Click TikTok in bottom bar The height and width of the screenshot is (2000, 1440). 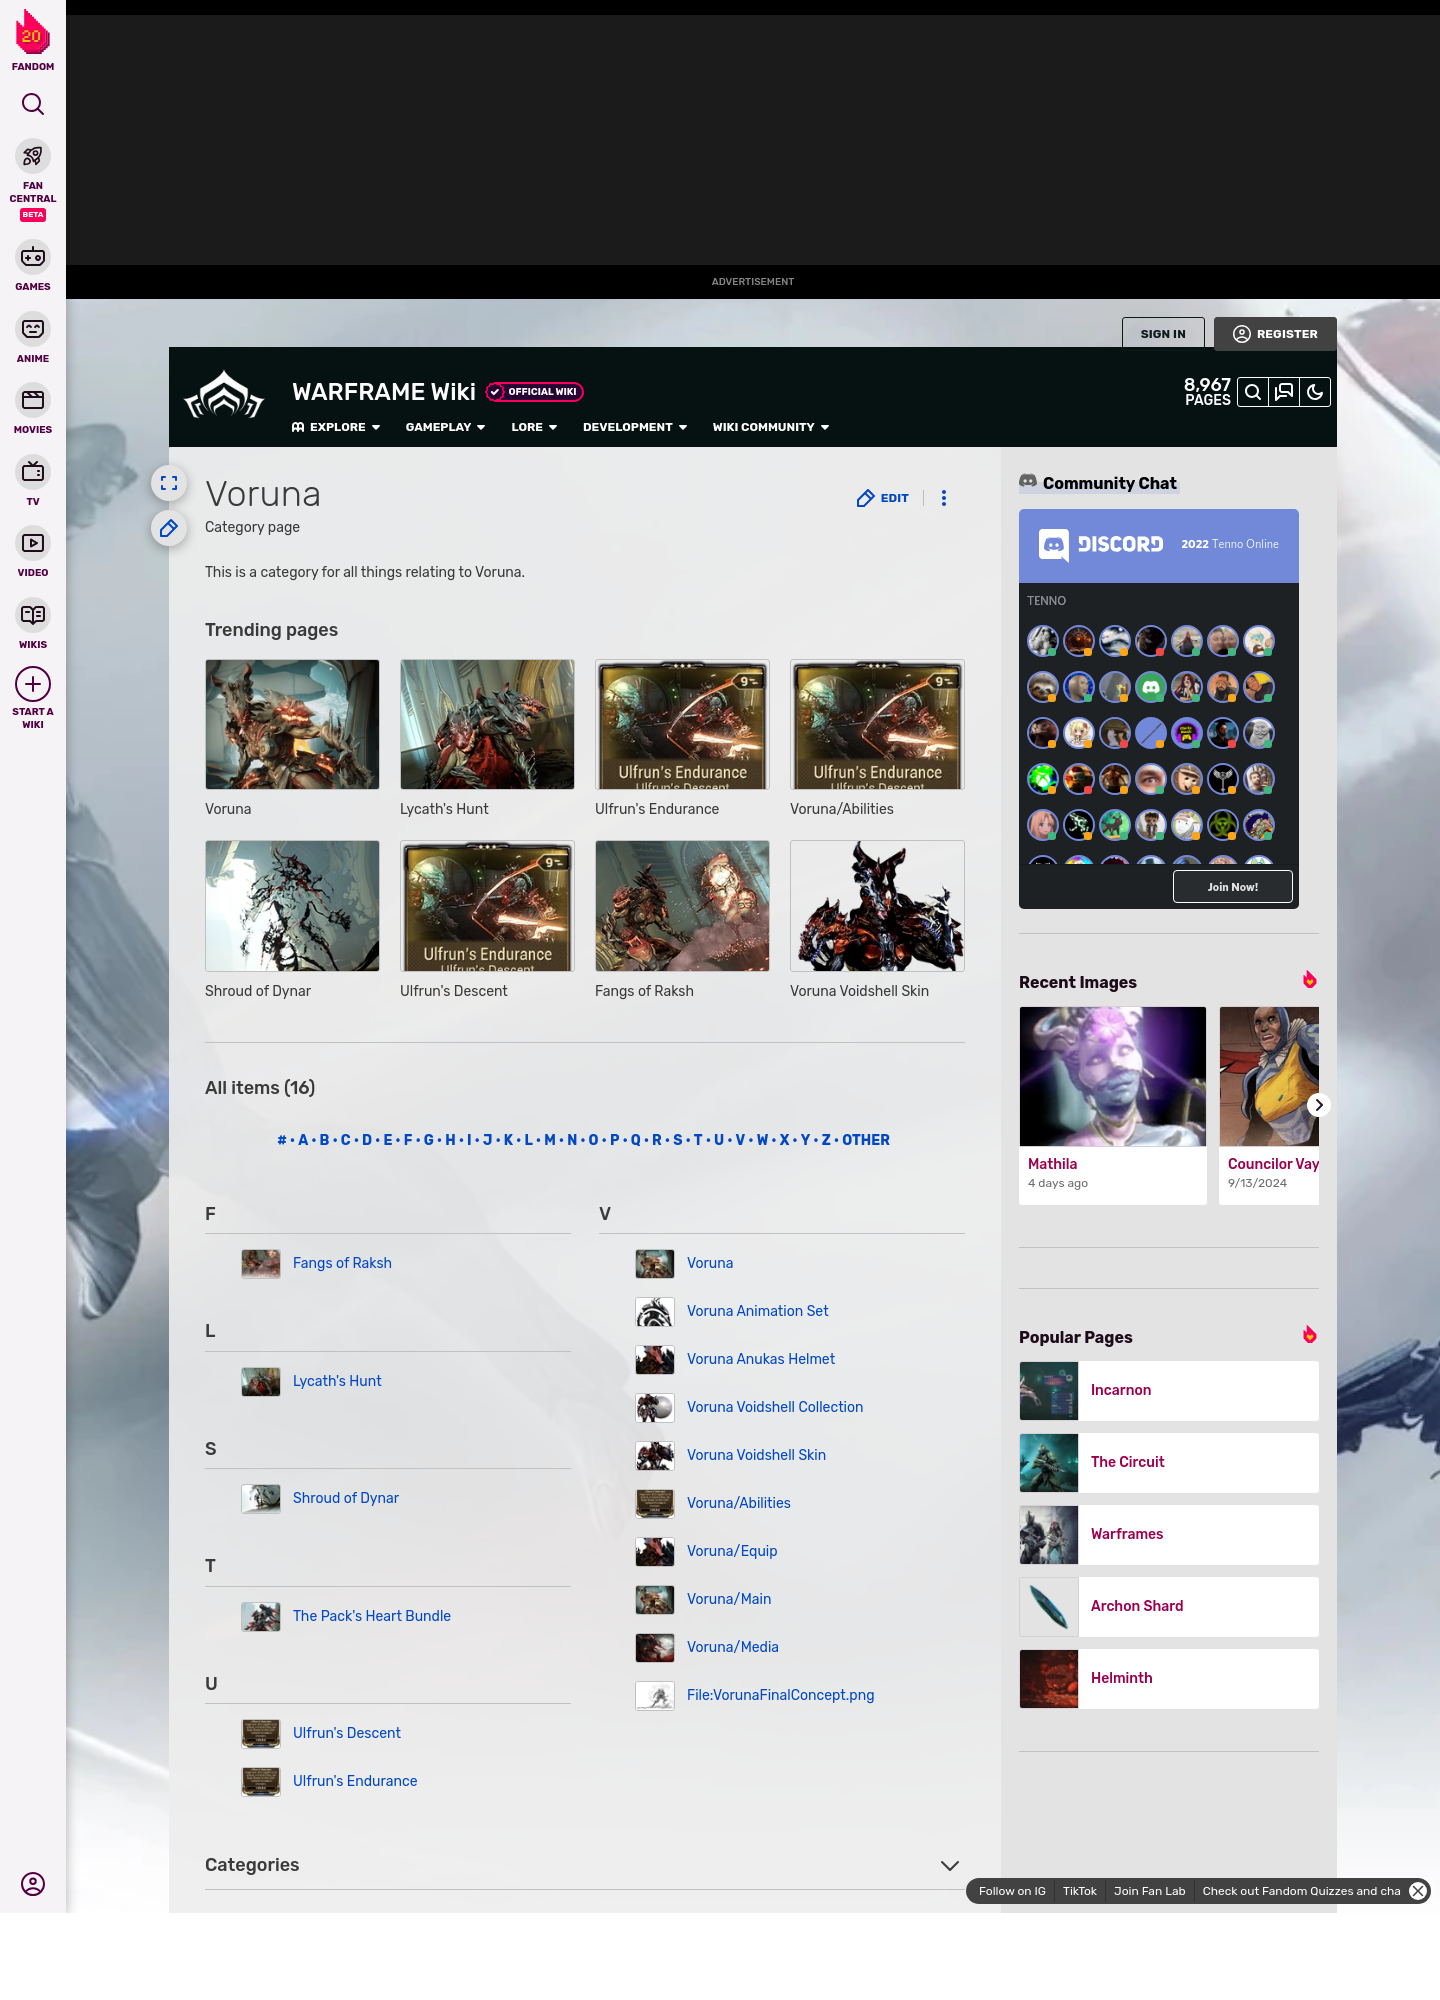1080,1891
